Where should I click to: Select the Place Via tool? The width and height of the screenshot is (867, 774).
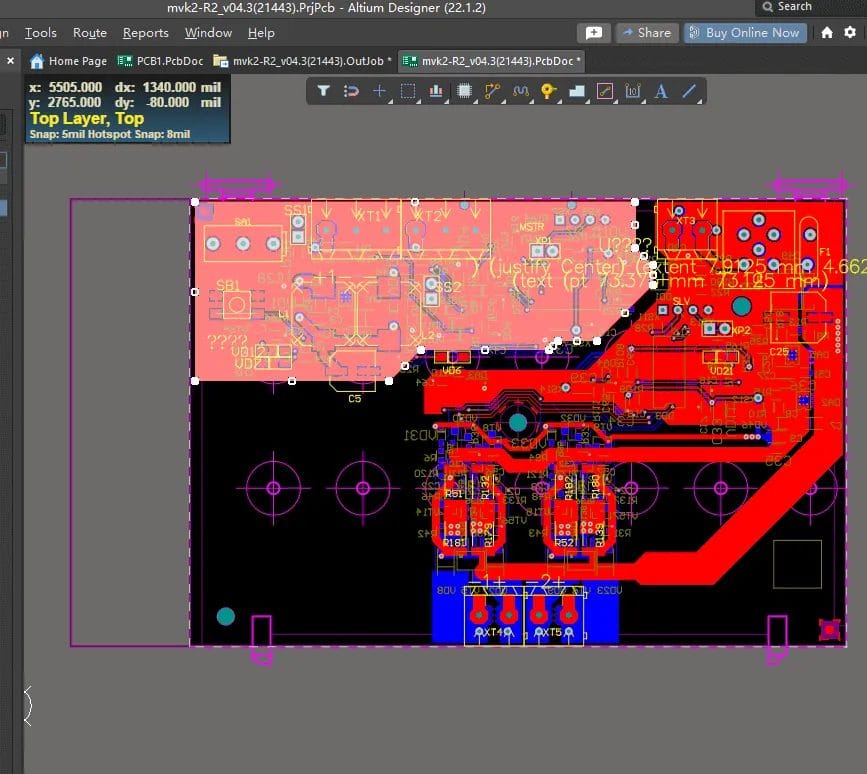point(548,91)
